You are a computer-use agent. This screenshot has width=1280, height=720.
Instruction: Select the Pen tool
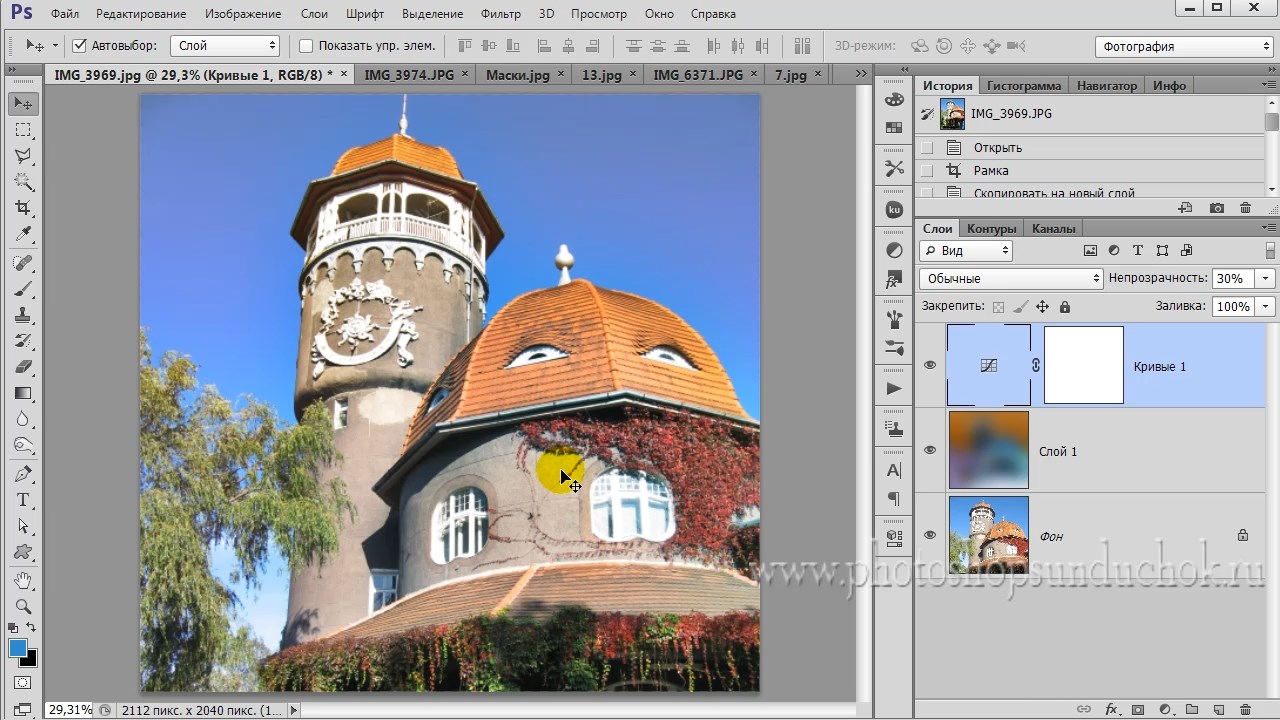[23, 473]
